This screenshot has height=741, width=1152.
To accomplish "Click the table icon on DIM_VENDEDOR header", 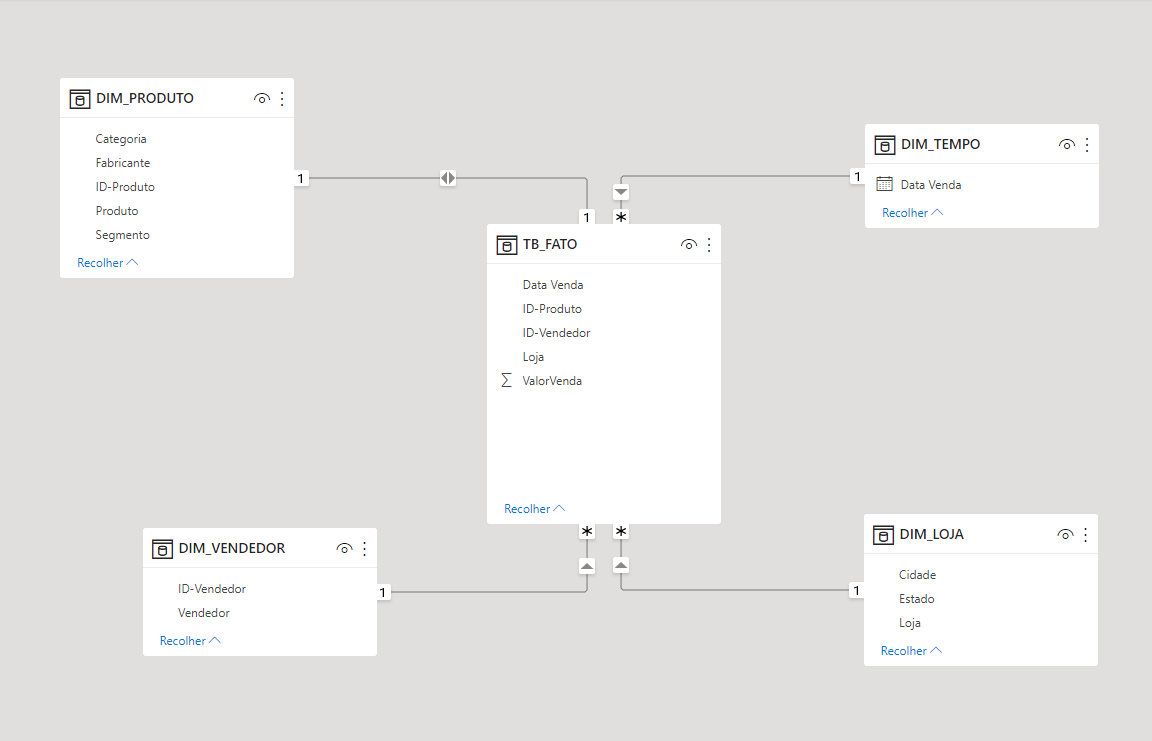I will [x=162, y=548].
